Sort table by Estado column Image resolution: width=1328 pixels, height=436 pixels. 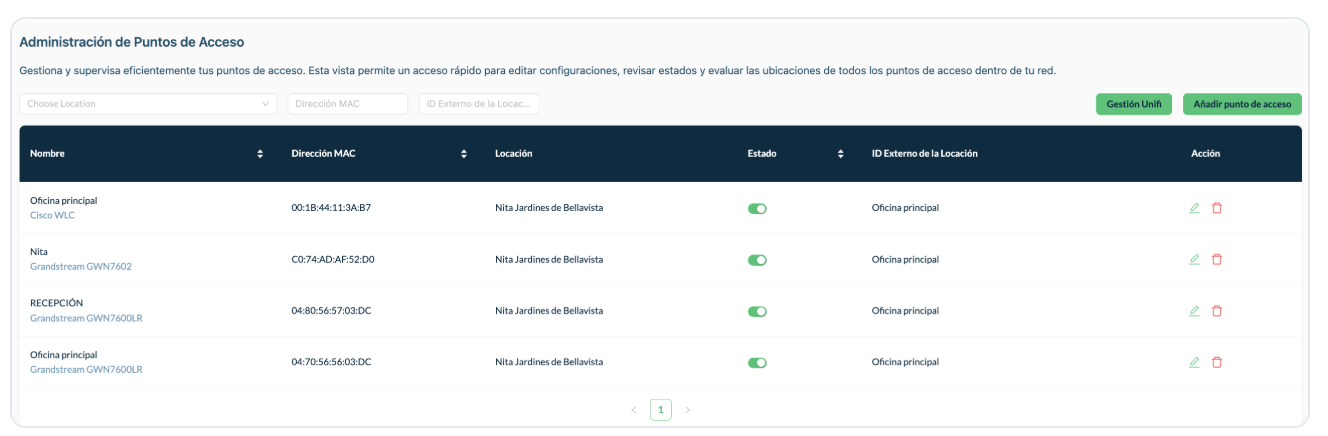pos(840,154)
